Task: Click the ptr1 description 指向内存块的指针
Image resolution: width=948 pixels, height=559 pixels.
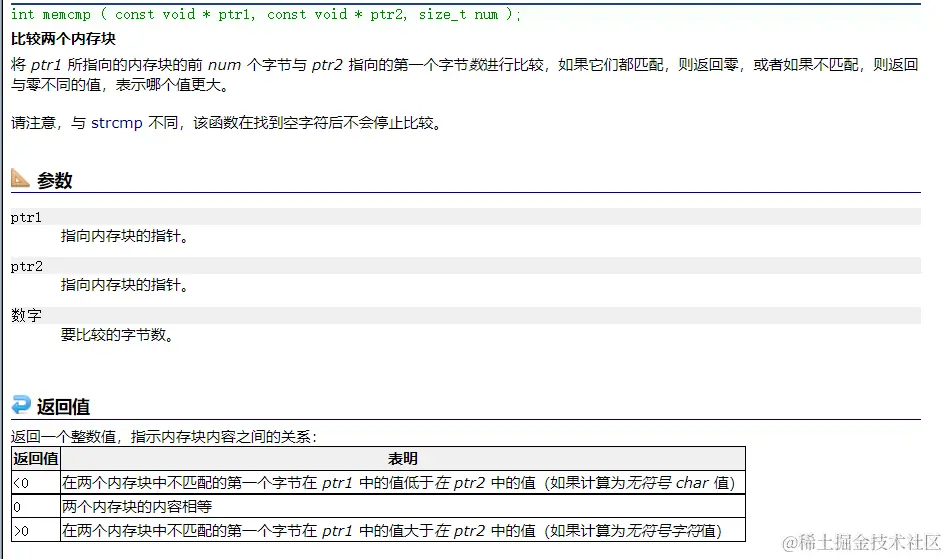Action: (125, 236)
